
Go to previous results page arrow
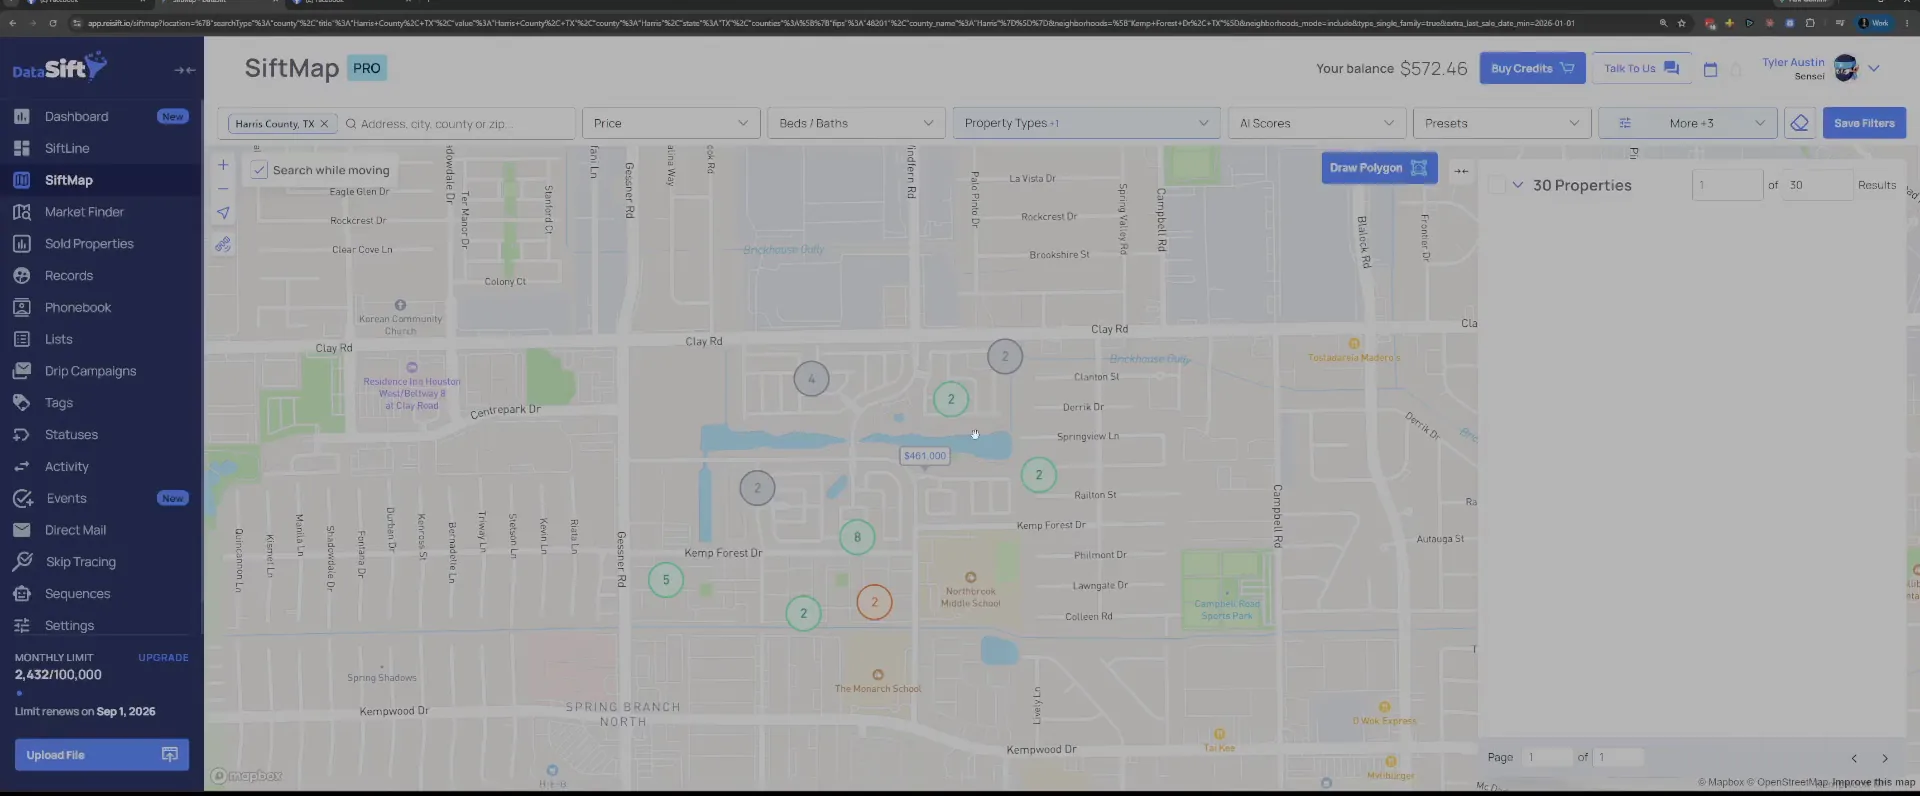[x=1854, y=758]
